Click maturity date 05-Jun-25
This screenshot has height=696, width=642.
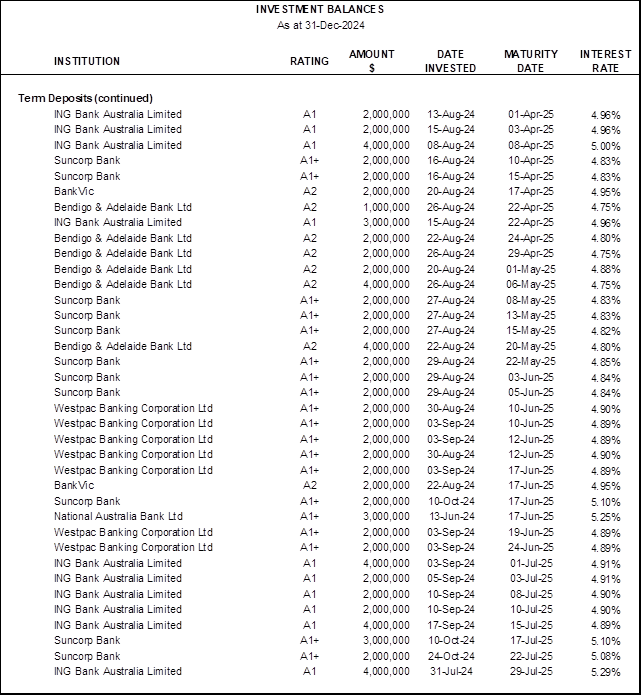click(531, 393)
